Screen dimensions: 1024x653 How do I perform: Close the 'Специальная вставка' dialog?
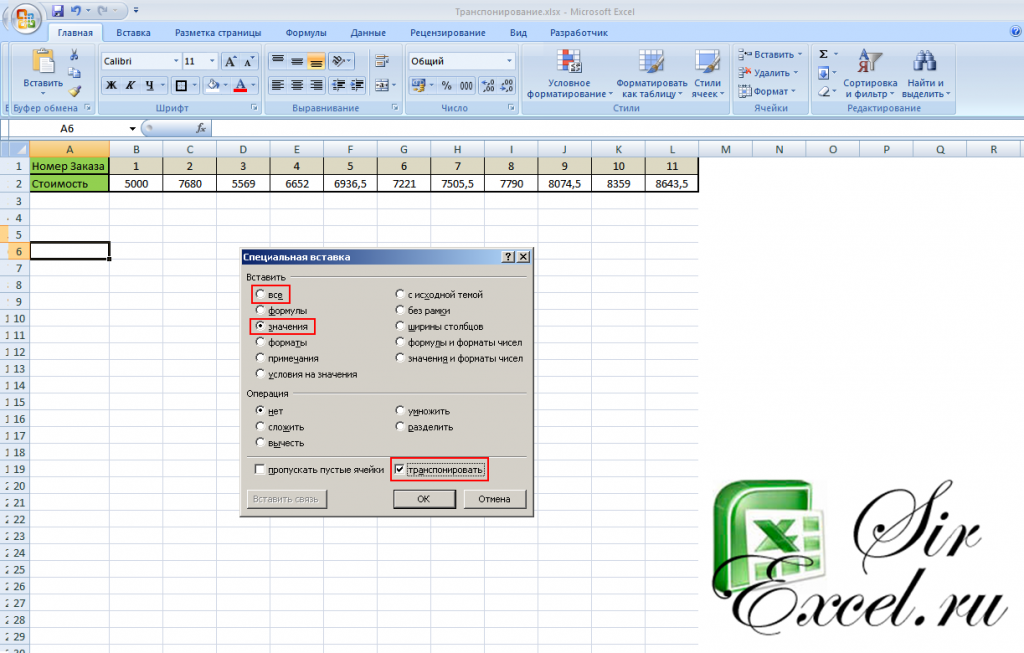tap(523, 257)
